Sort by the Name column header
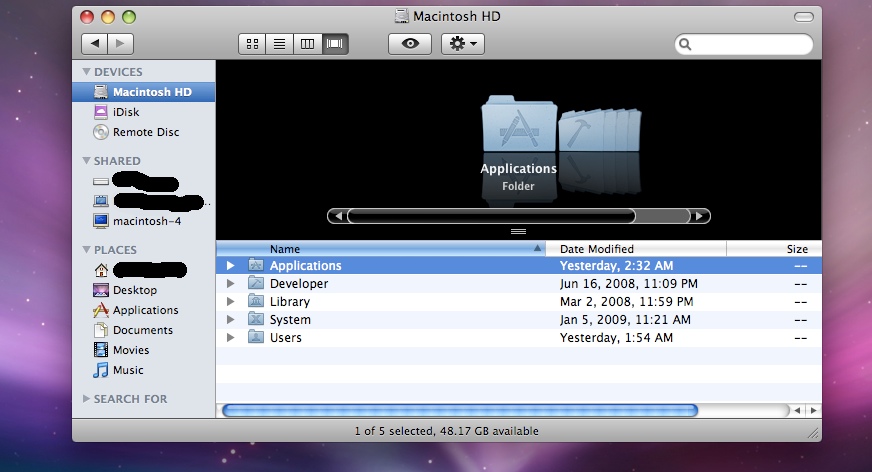The height and width of the screenshot is (472, 872). point(381,249)
